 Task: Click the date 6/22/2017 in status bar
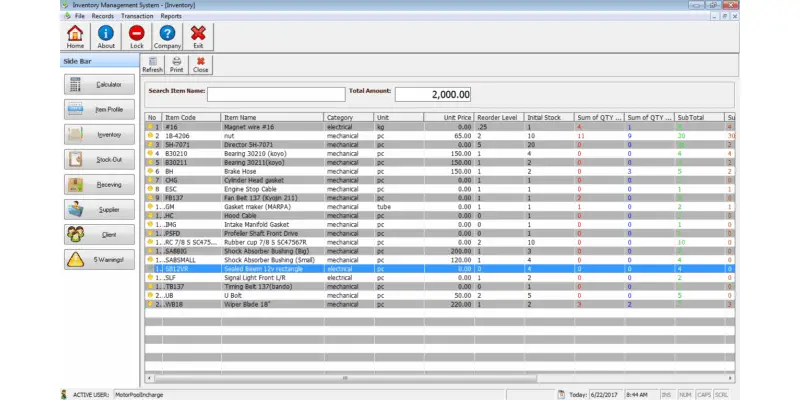[x=604, y=395]
